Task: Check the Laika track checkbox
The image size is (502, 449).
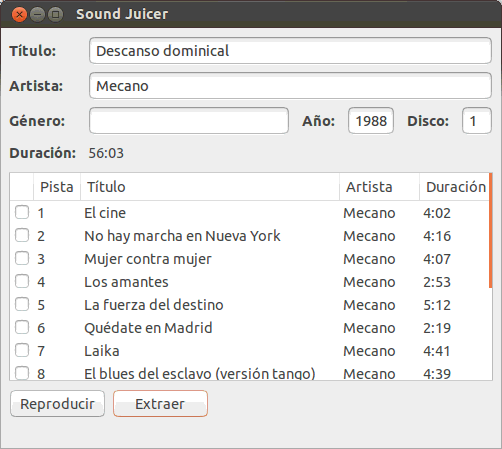Action: point(22,350)
